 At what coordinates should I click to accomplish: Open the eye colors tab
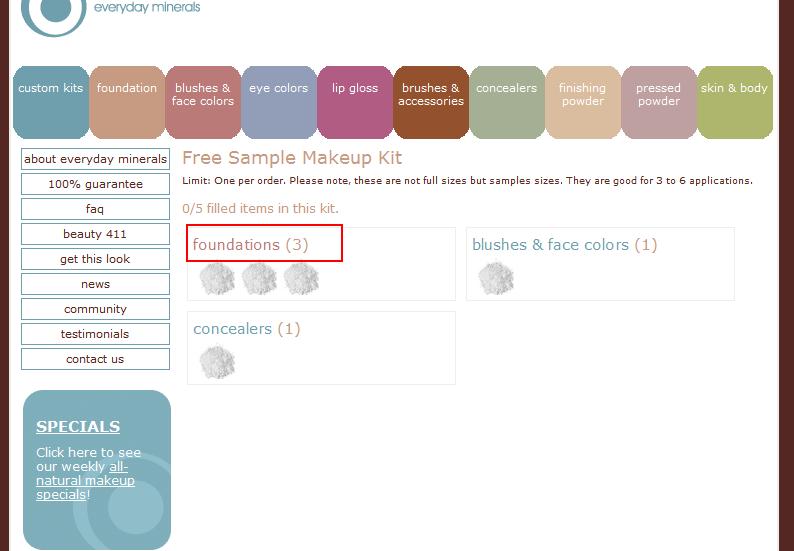click(x=279, y=102)
